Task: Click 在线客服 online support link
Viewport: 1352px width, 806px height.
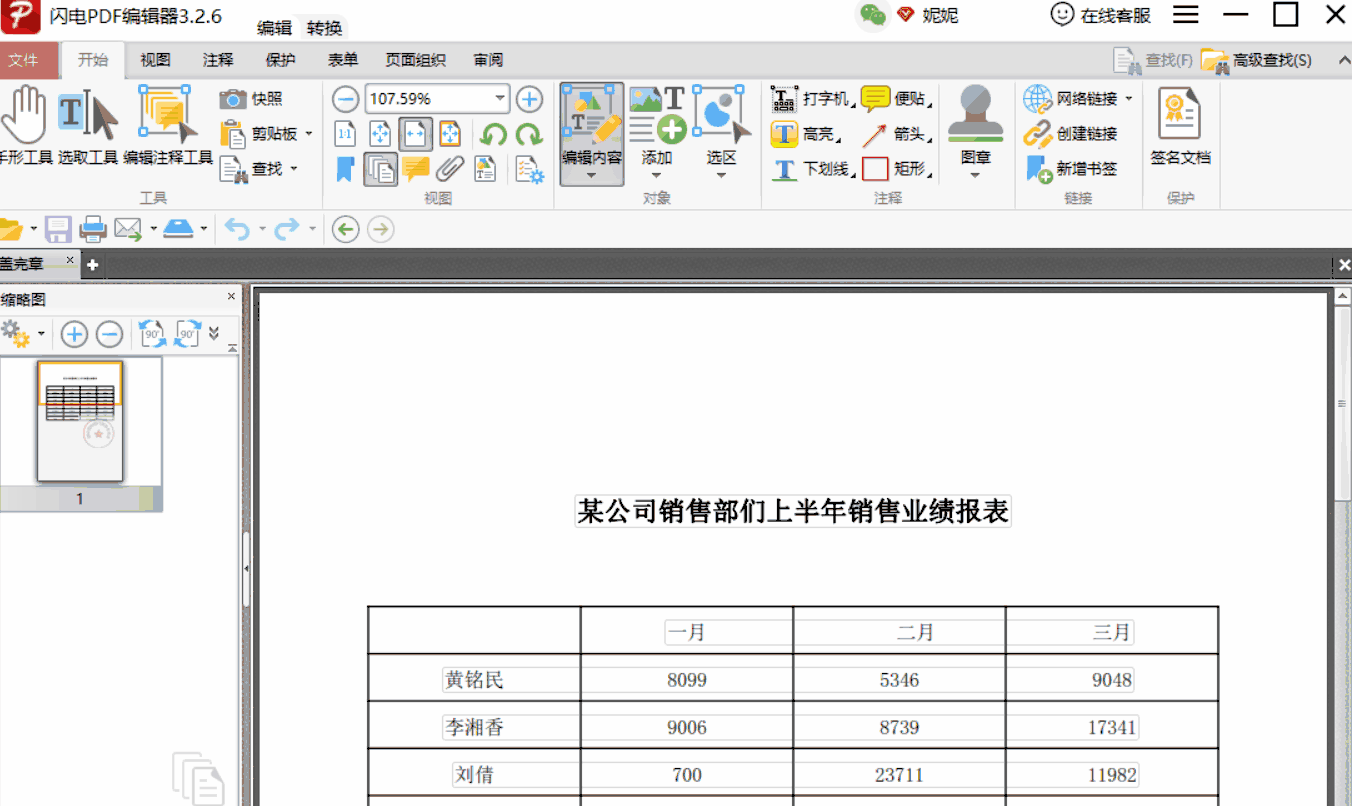Action: [1101, 15]
